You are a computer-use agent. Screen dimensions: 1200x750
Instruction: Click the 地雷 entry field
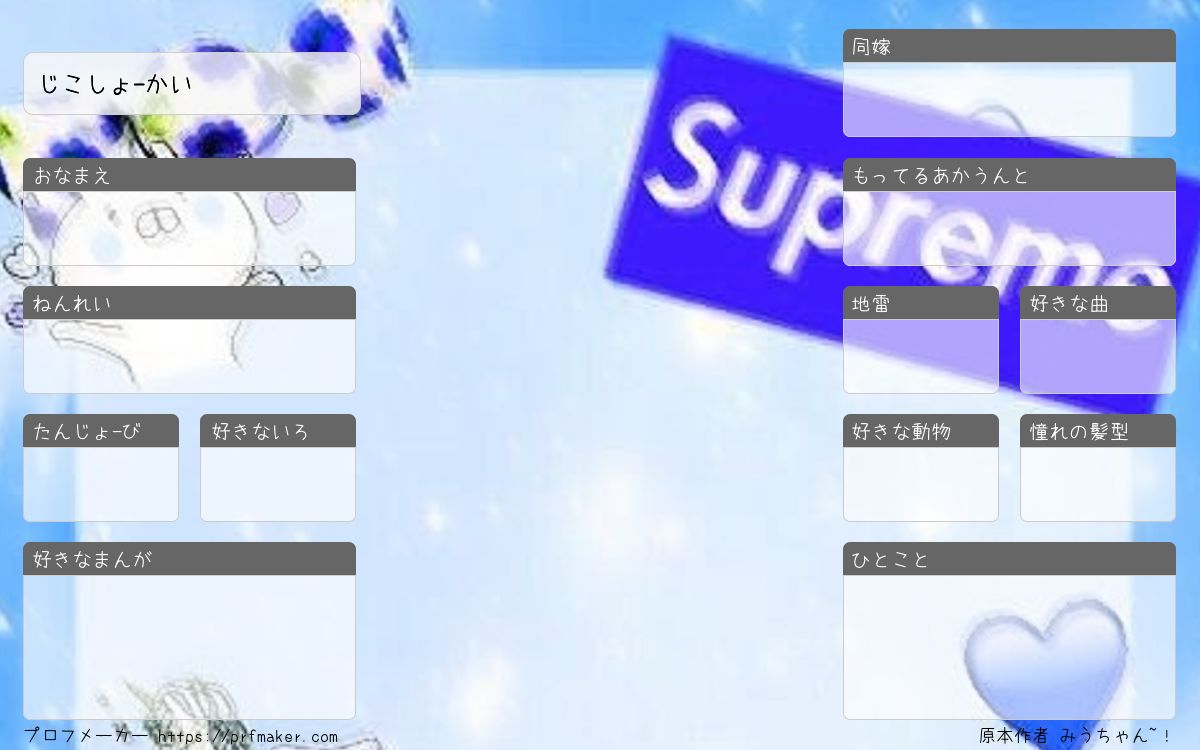coord(921,356)
